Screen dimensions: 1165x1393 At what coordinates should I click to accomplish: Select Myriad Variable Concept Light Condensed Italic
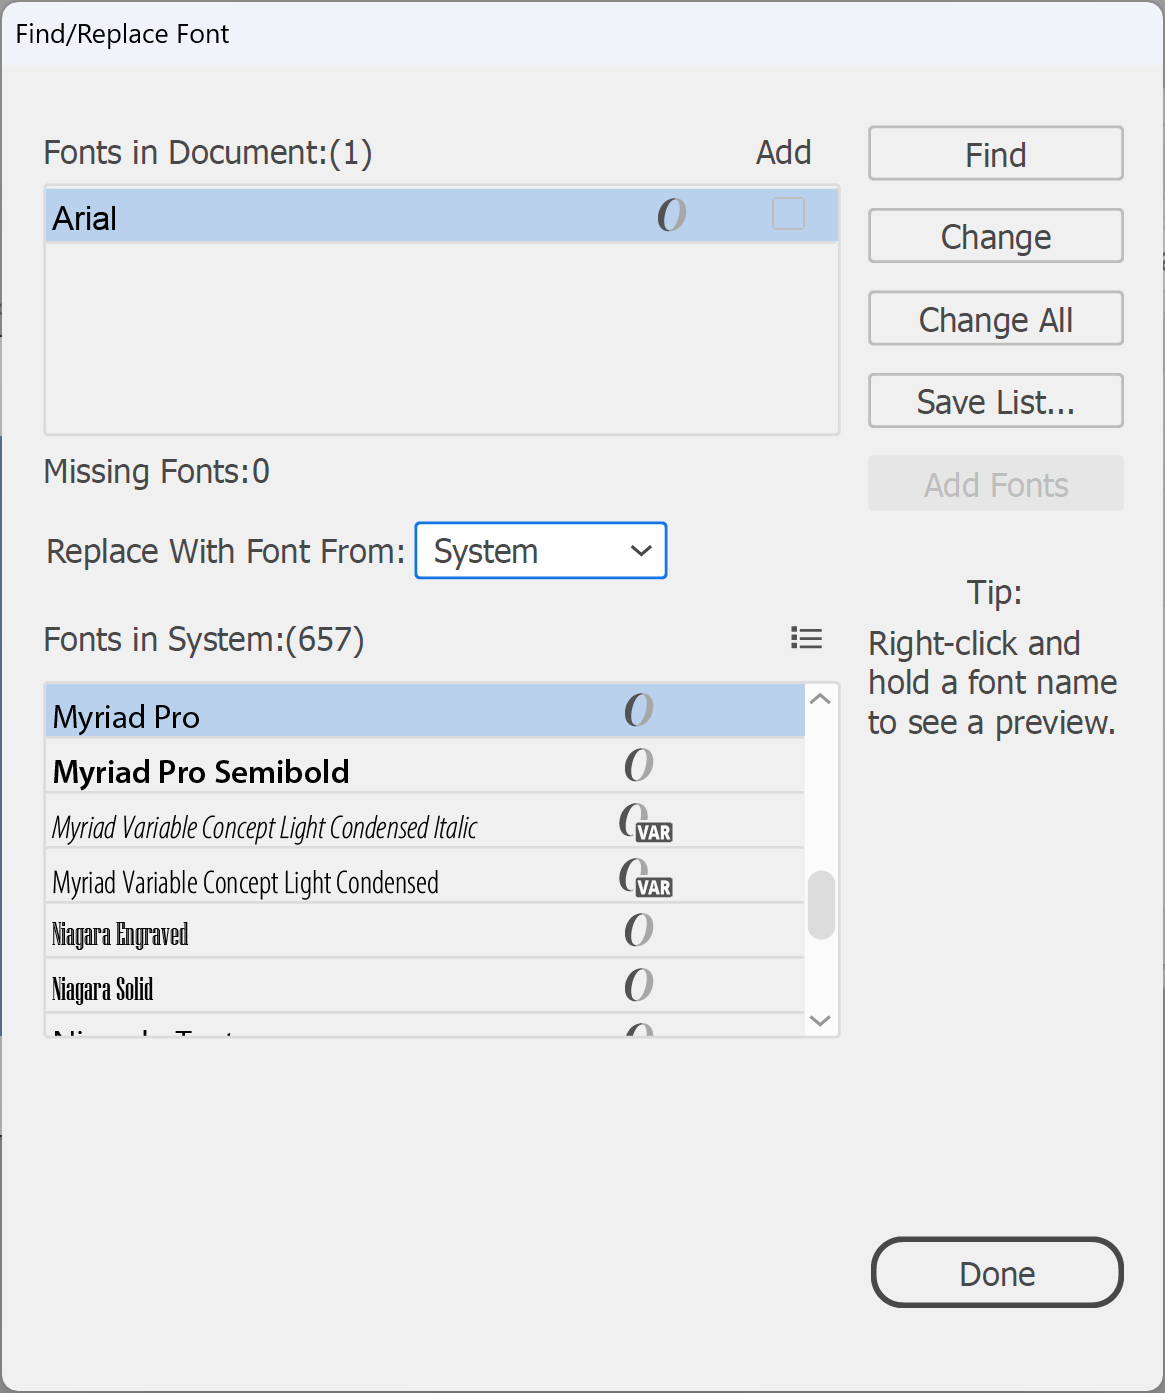tap(425, 822)
